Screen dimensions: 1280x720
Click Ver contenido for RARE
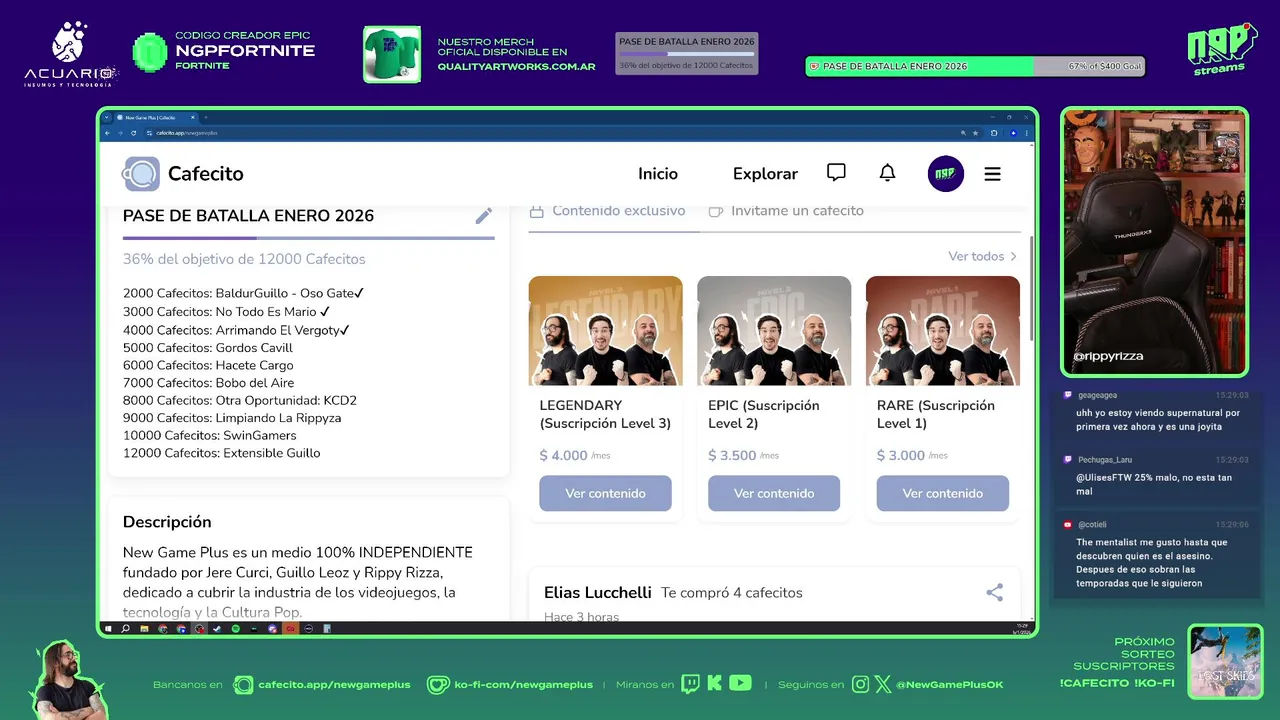[x=943, y=493]
